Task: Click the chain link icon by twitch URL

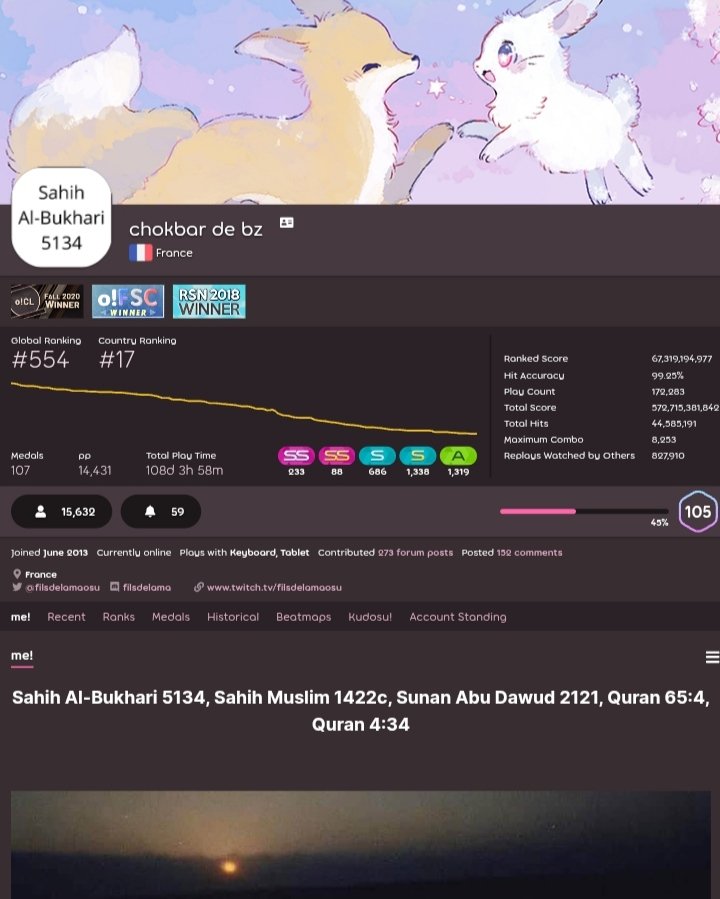Action: click(199, 587)
